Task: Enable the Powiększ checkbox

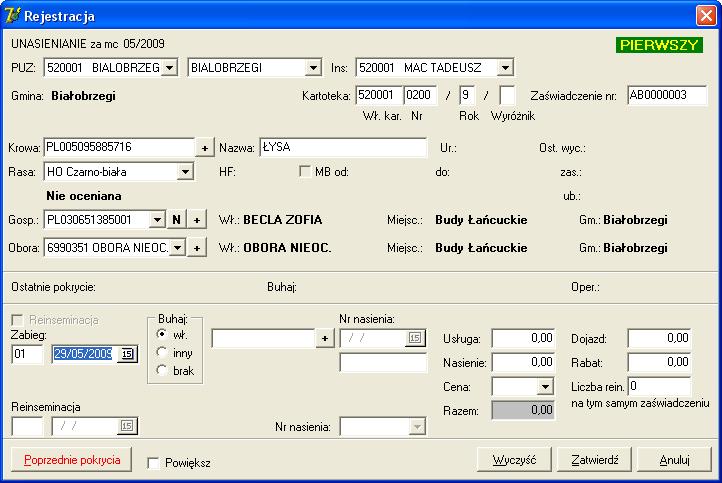Action: [153, 463]
